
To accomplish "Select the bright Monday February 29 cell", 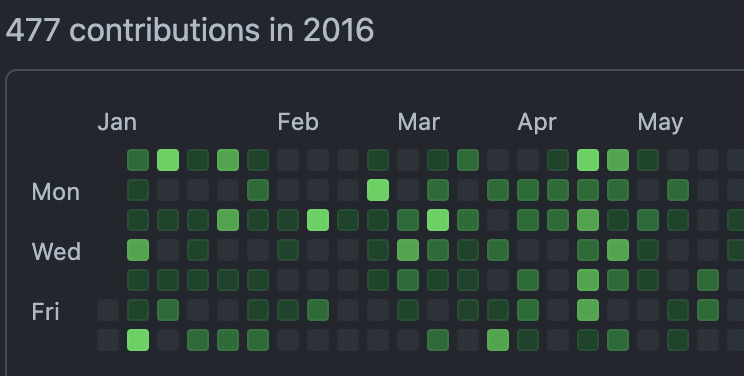I will 378,190.
